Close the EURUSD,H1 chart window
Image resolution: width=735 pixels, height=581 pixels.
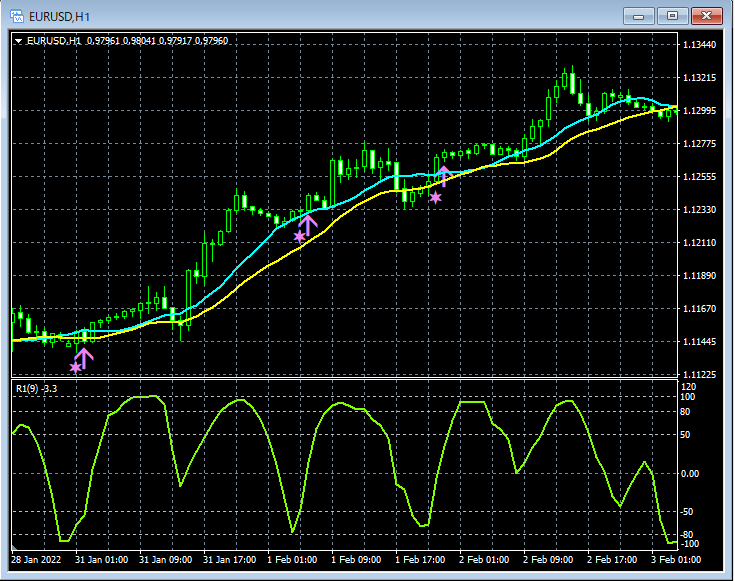707,16
